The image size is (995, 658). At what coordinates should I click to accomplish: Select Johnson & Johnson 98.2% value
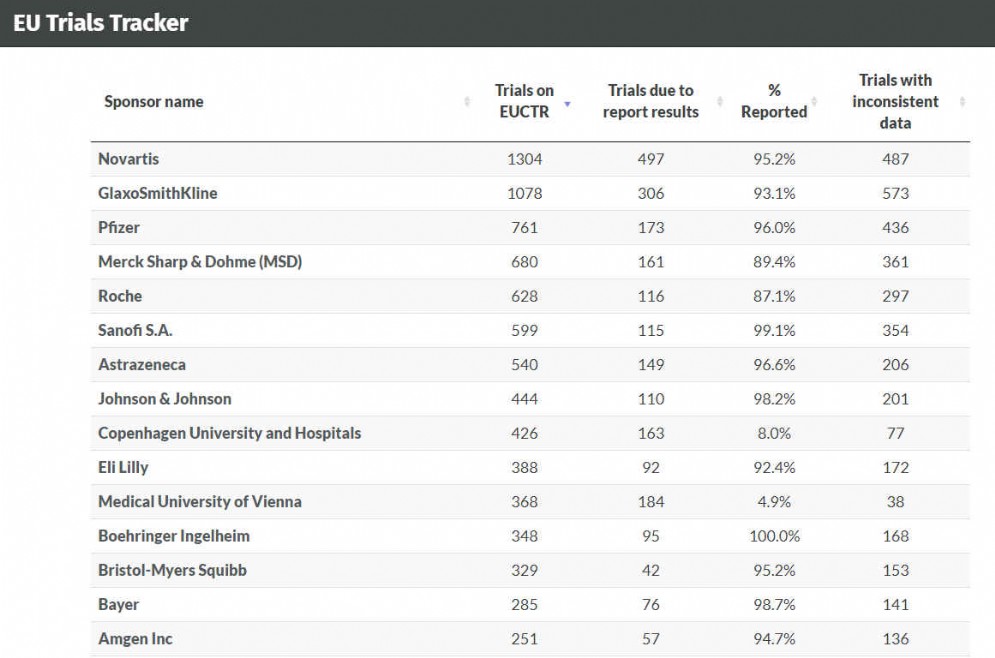(774, 398)
